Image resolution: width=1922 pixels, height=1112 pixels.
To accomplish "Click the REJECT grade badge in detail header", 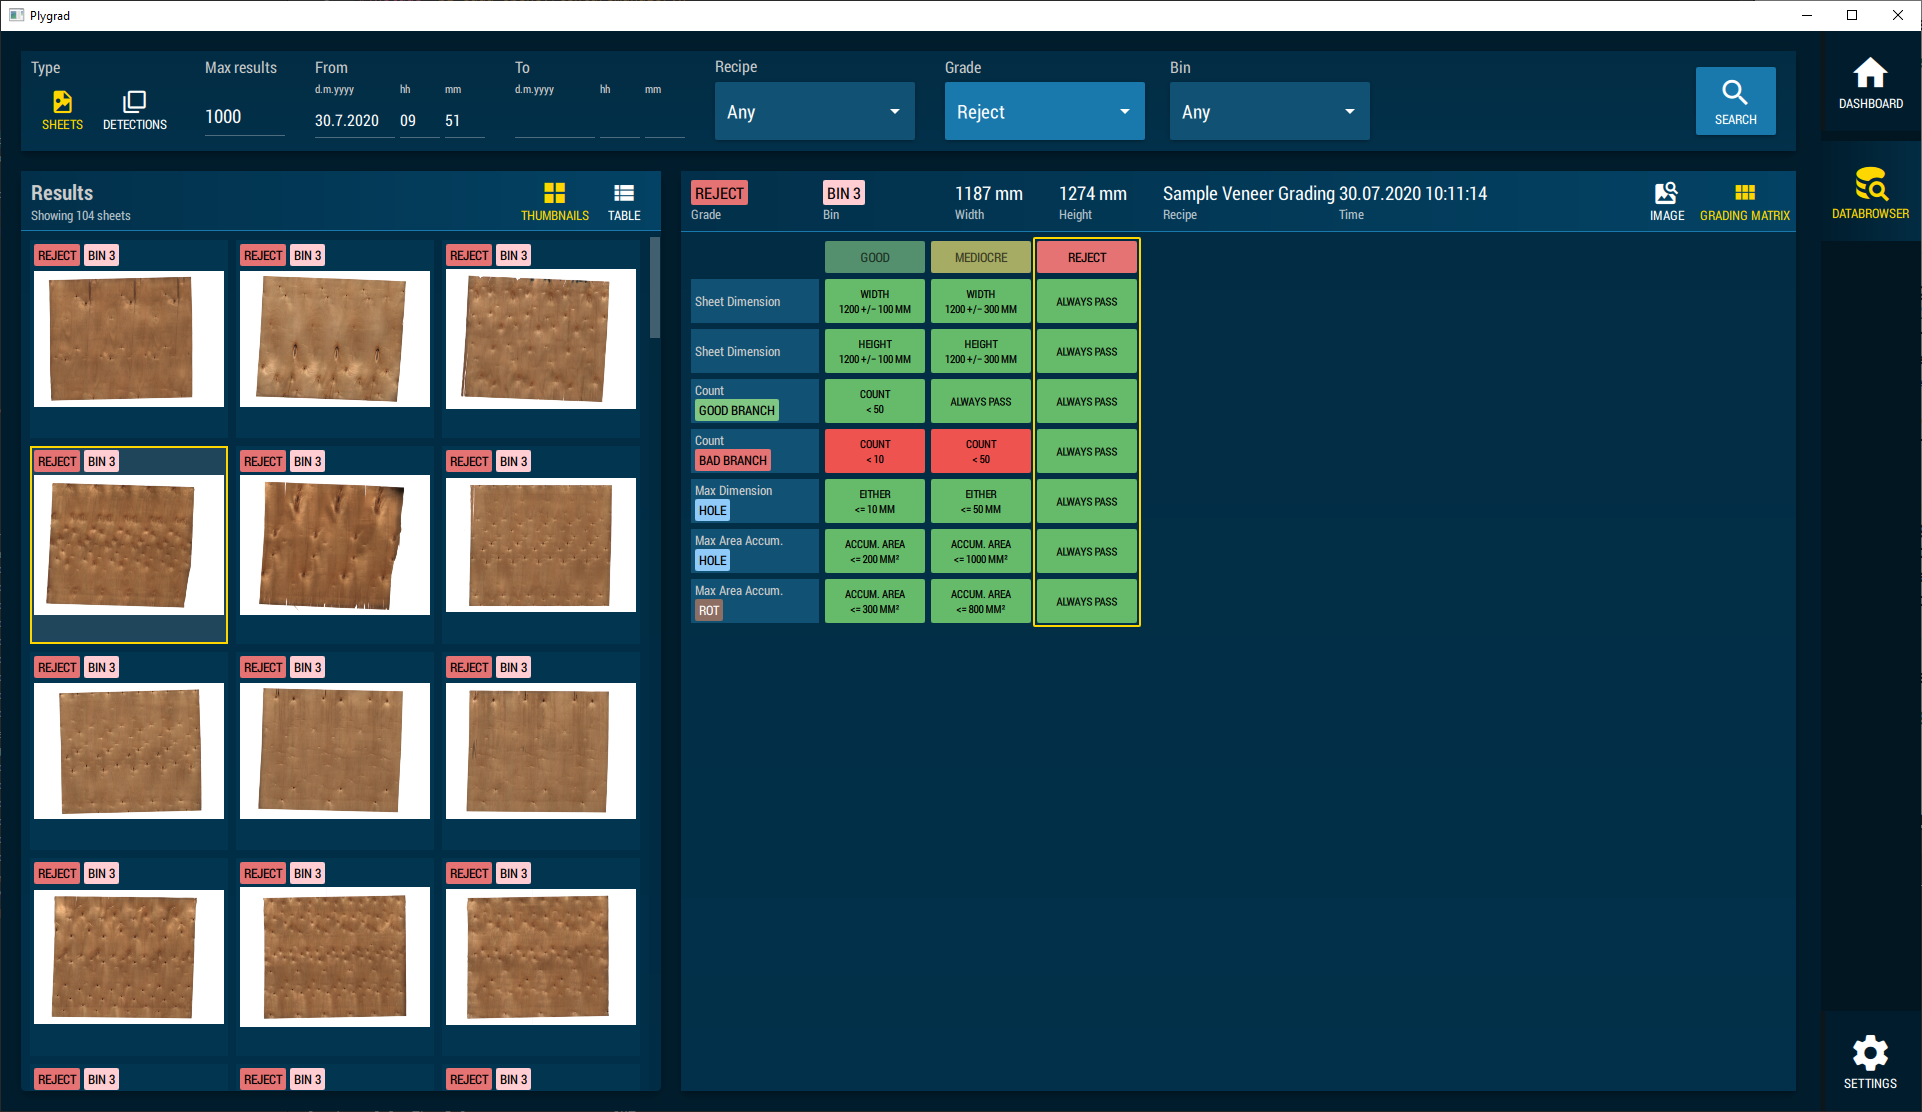I will pos(719,193).
